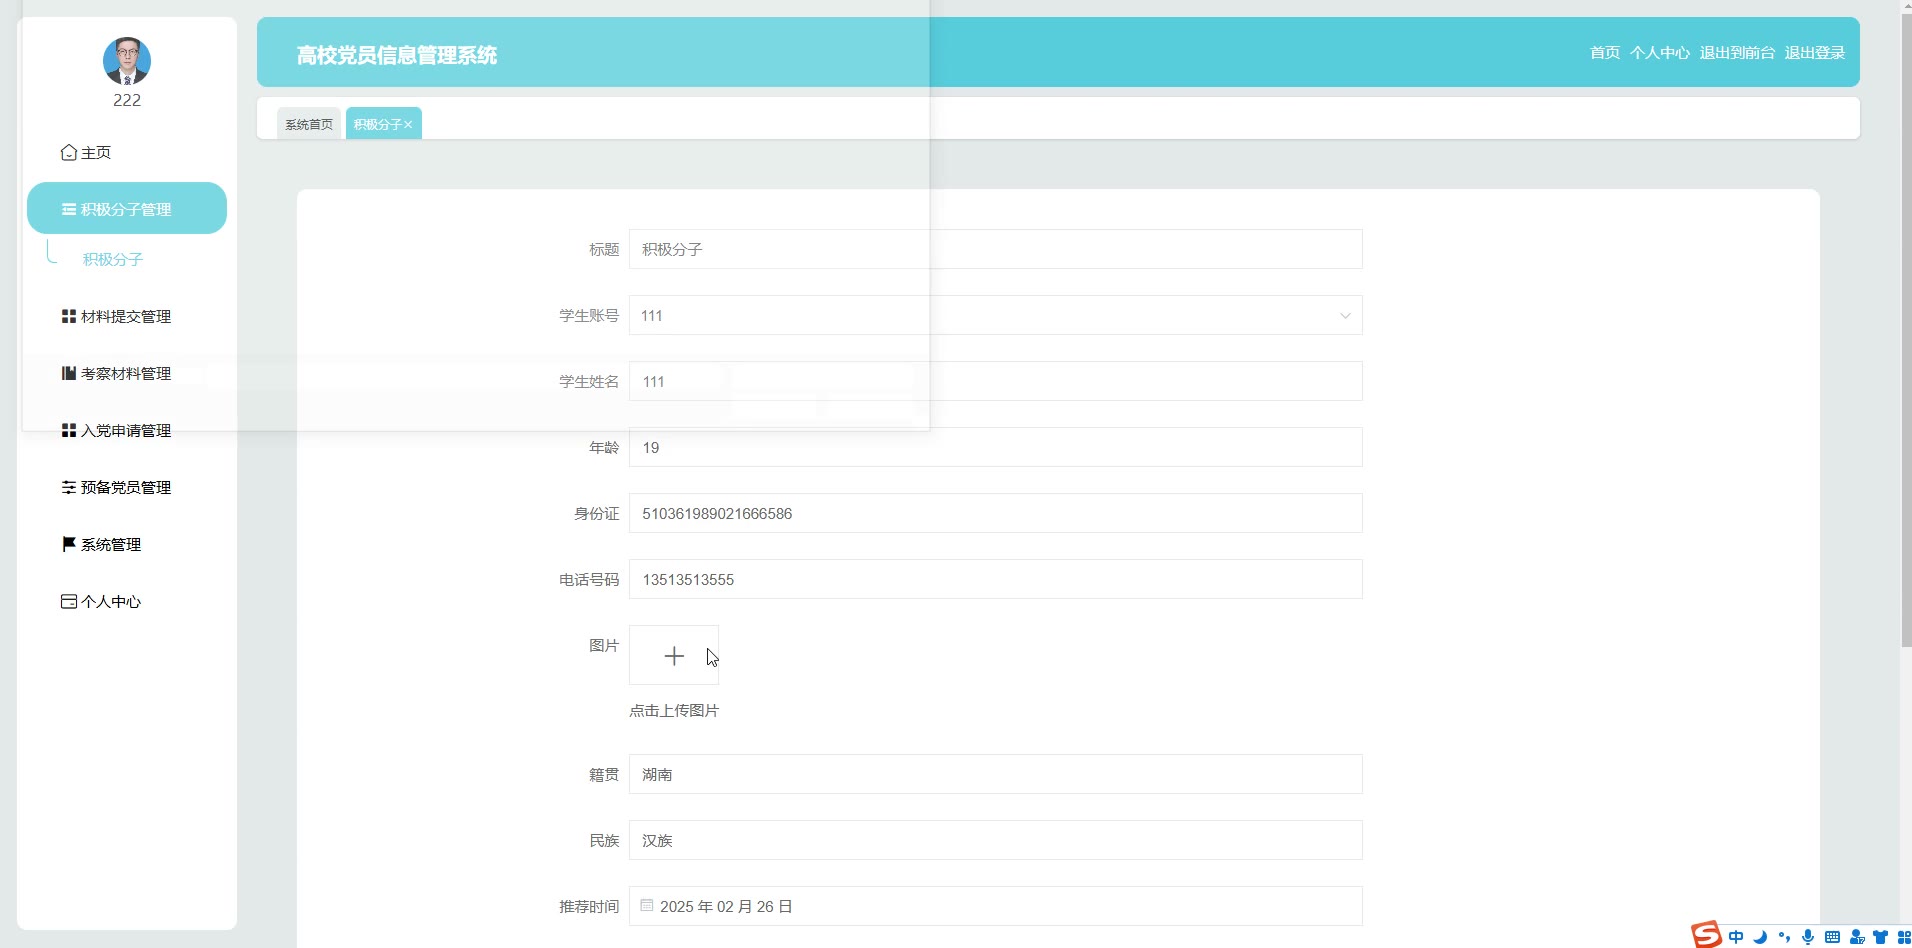Click the 年龄 input field
1912x948 pixels.
995,447
